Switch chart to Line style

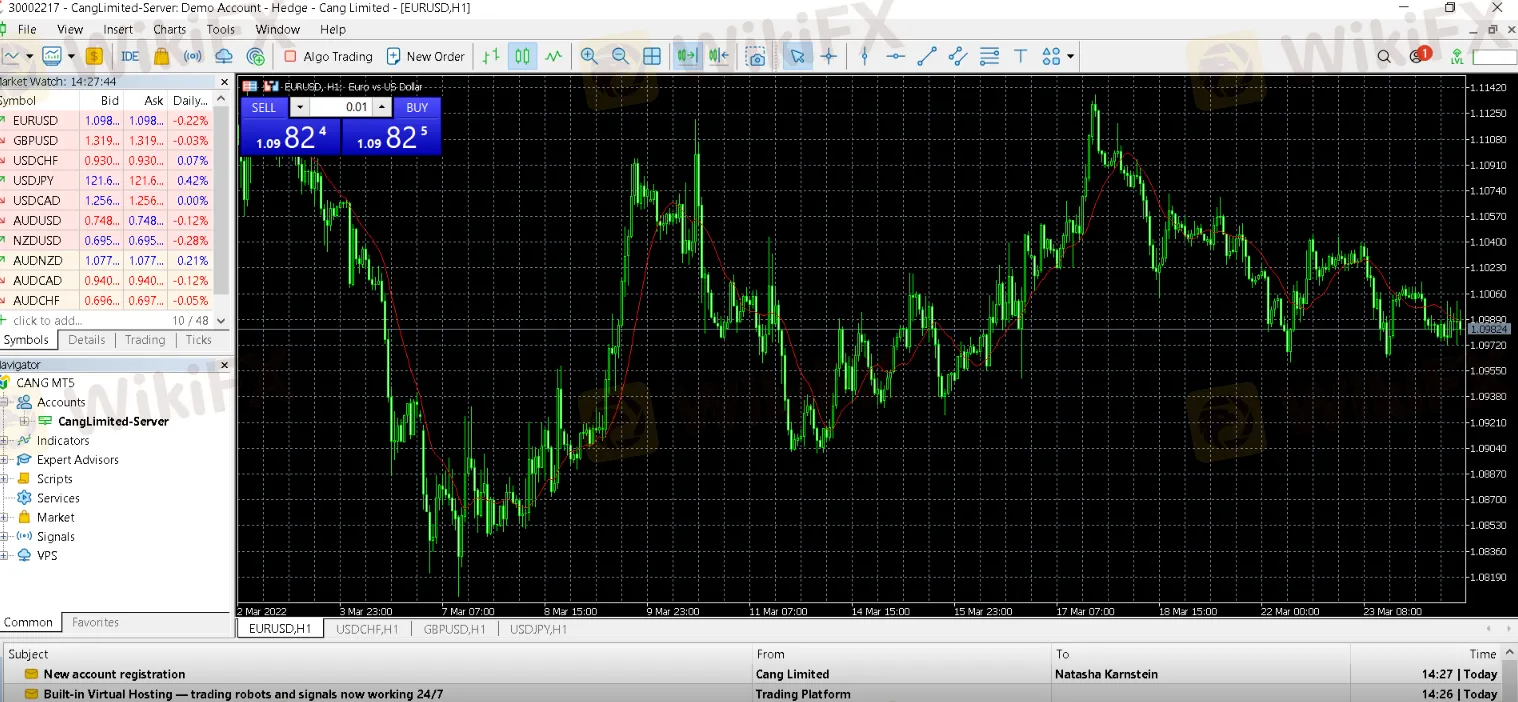click(553, 56)
